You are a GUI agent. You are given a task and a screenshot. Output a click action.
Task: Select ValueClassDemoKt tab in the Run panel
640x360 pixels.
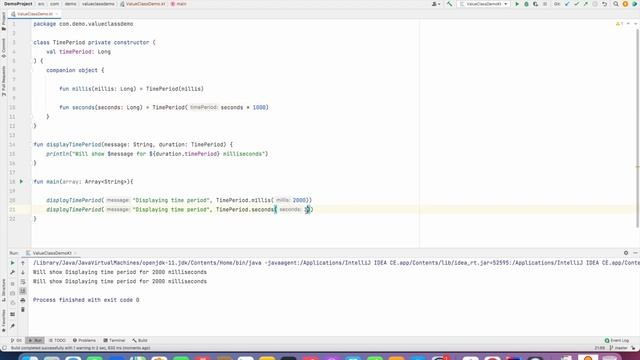(x=51, y=253)
